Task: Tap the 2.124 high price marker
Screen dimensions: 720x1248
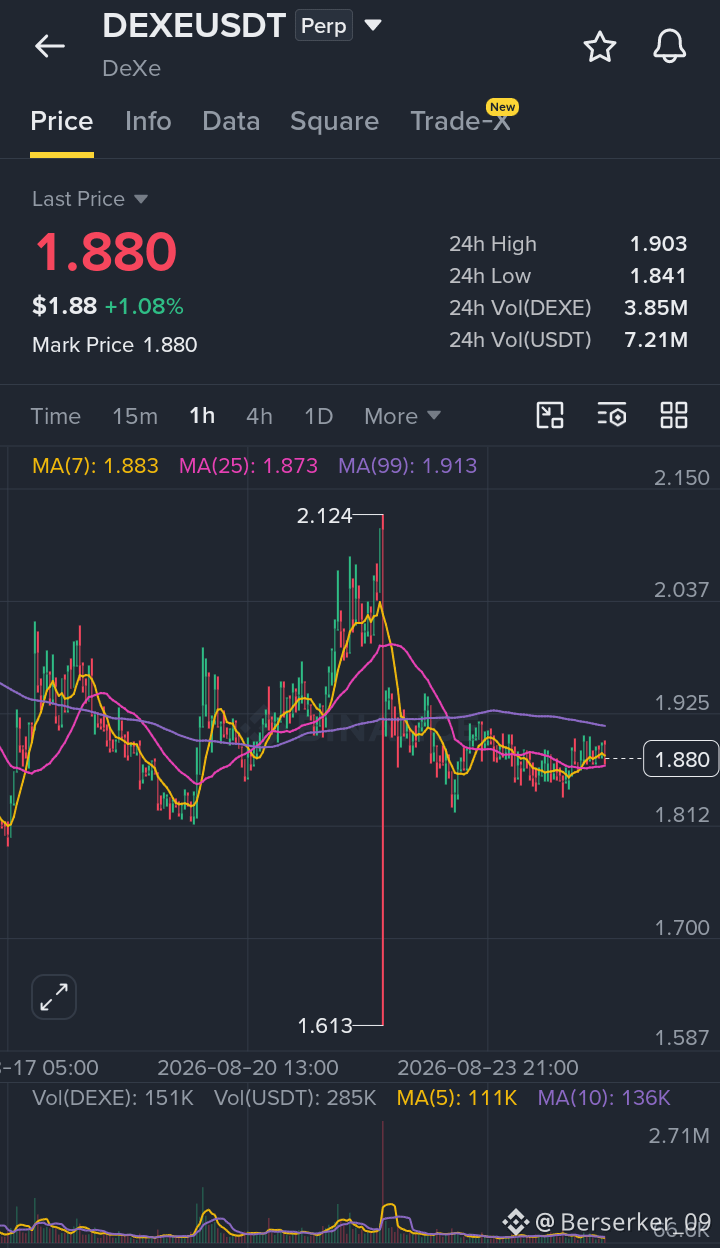Action: click(x=325, y=516)
